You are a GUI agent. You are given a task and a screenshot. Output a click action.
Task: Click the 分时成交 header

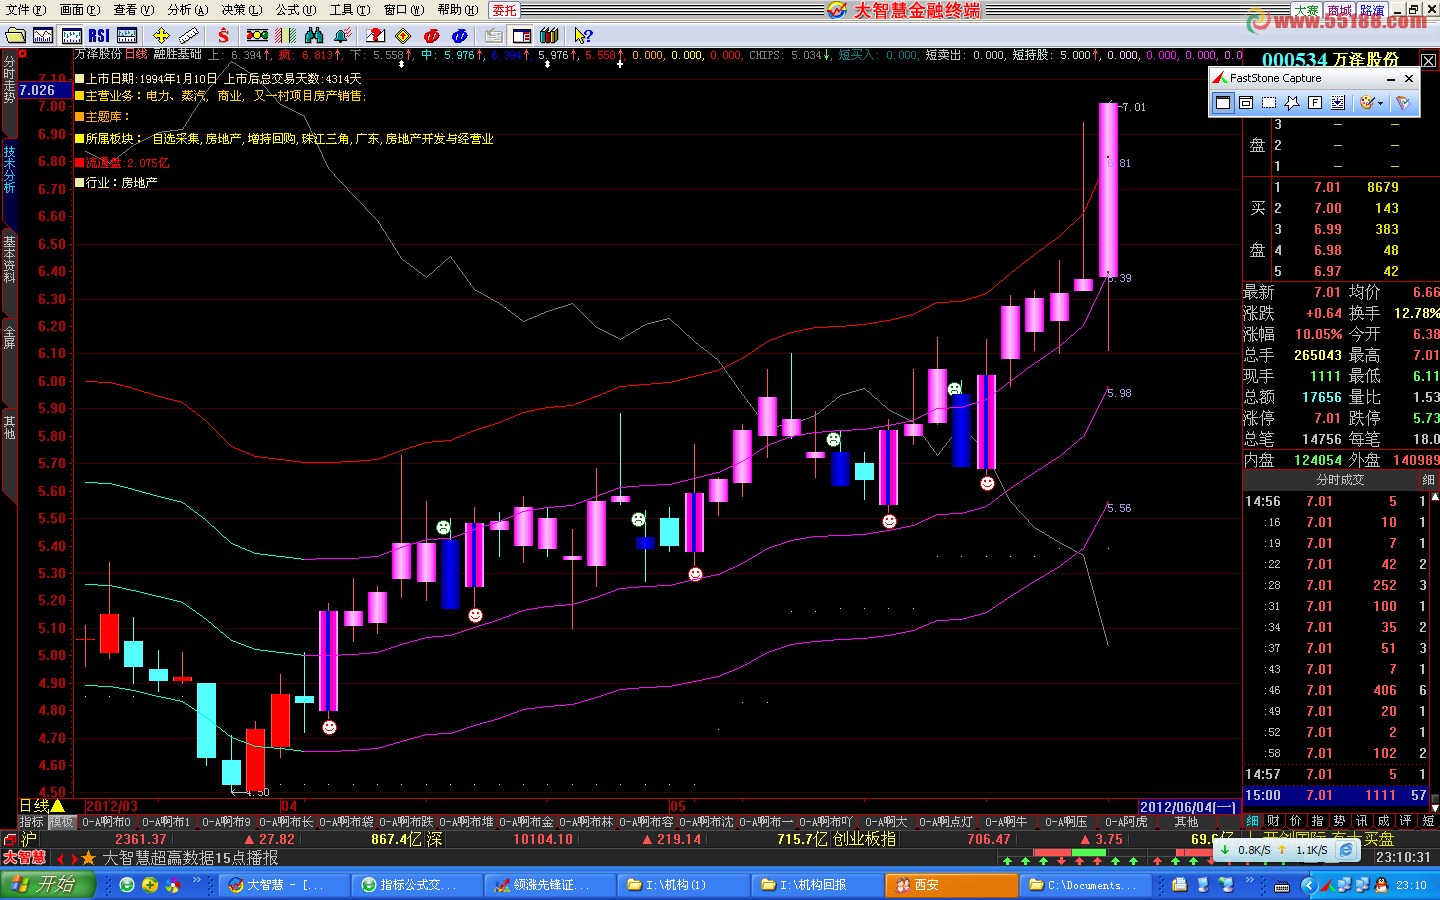coord(1340,480)
